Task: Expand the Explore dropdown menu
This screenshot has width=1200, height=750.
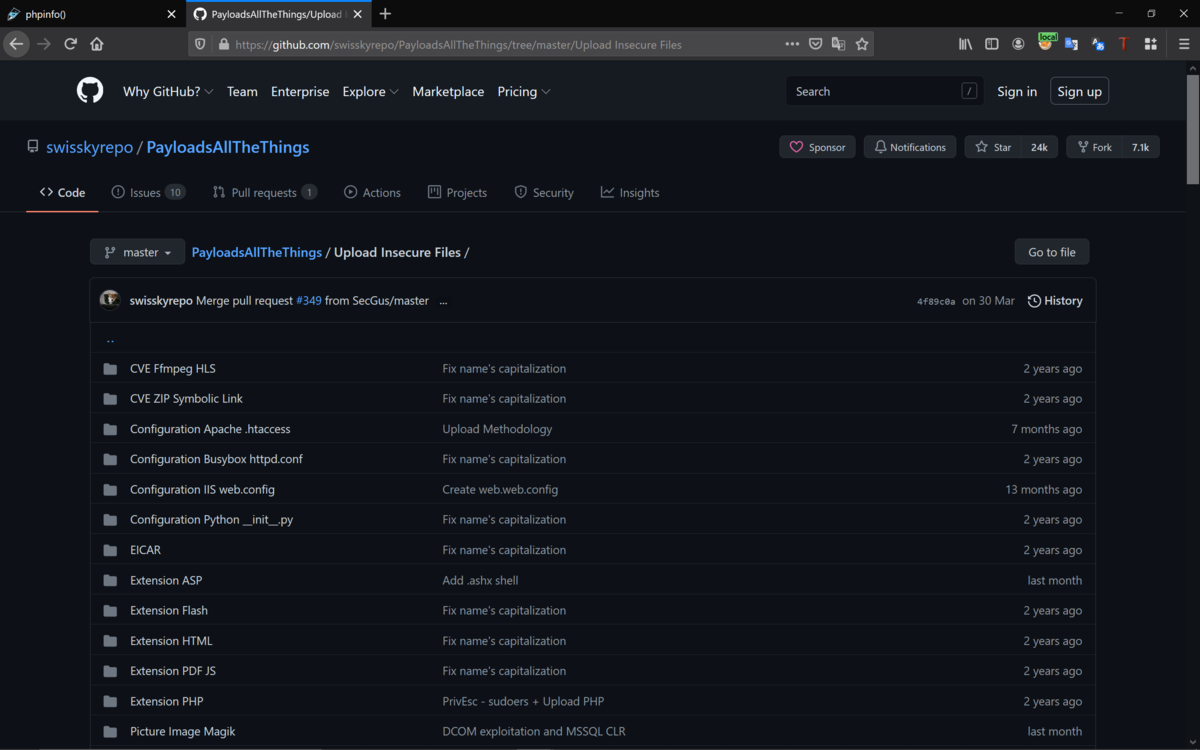Action: [370, 91]
